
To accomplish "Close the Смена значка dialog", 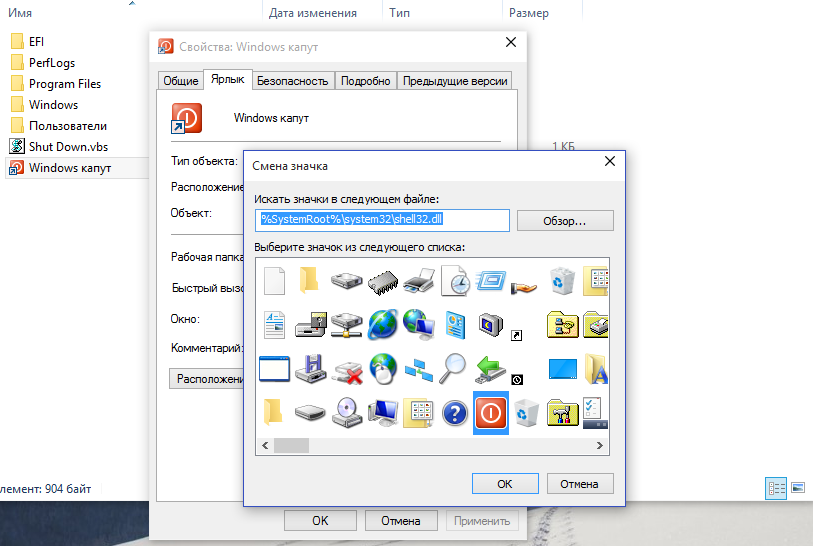I will pos(610,161).
